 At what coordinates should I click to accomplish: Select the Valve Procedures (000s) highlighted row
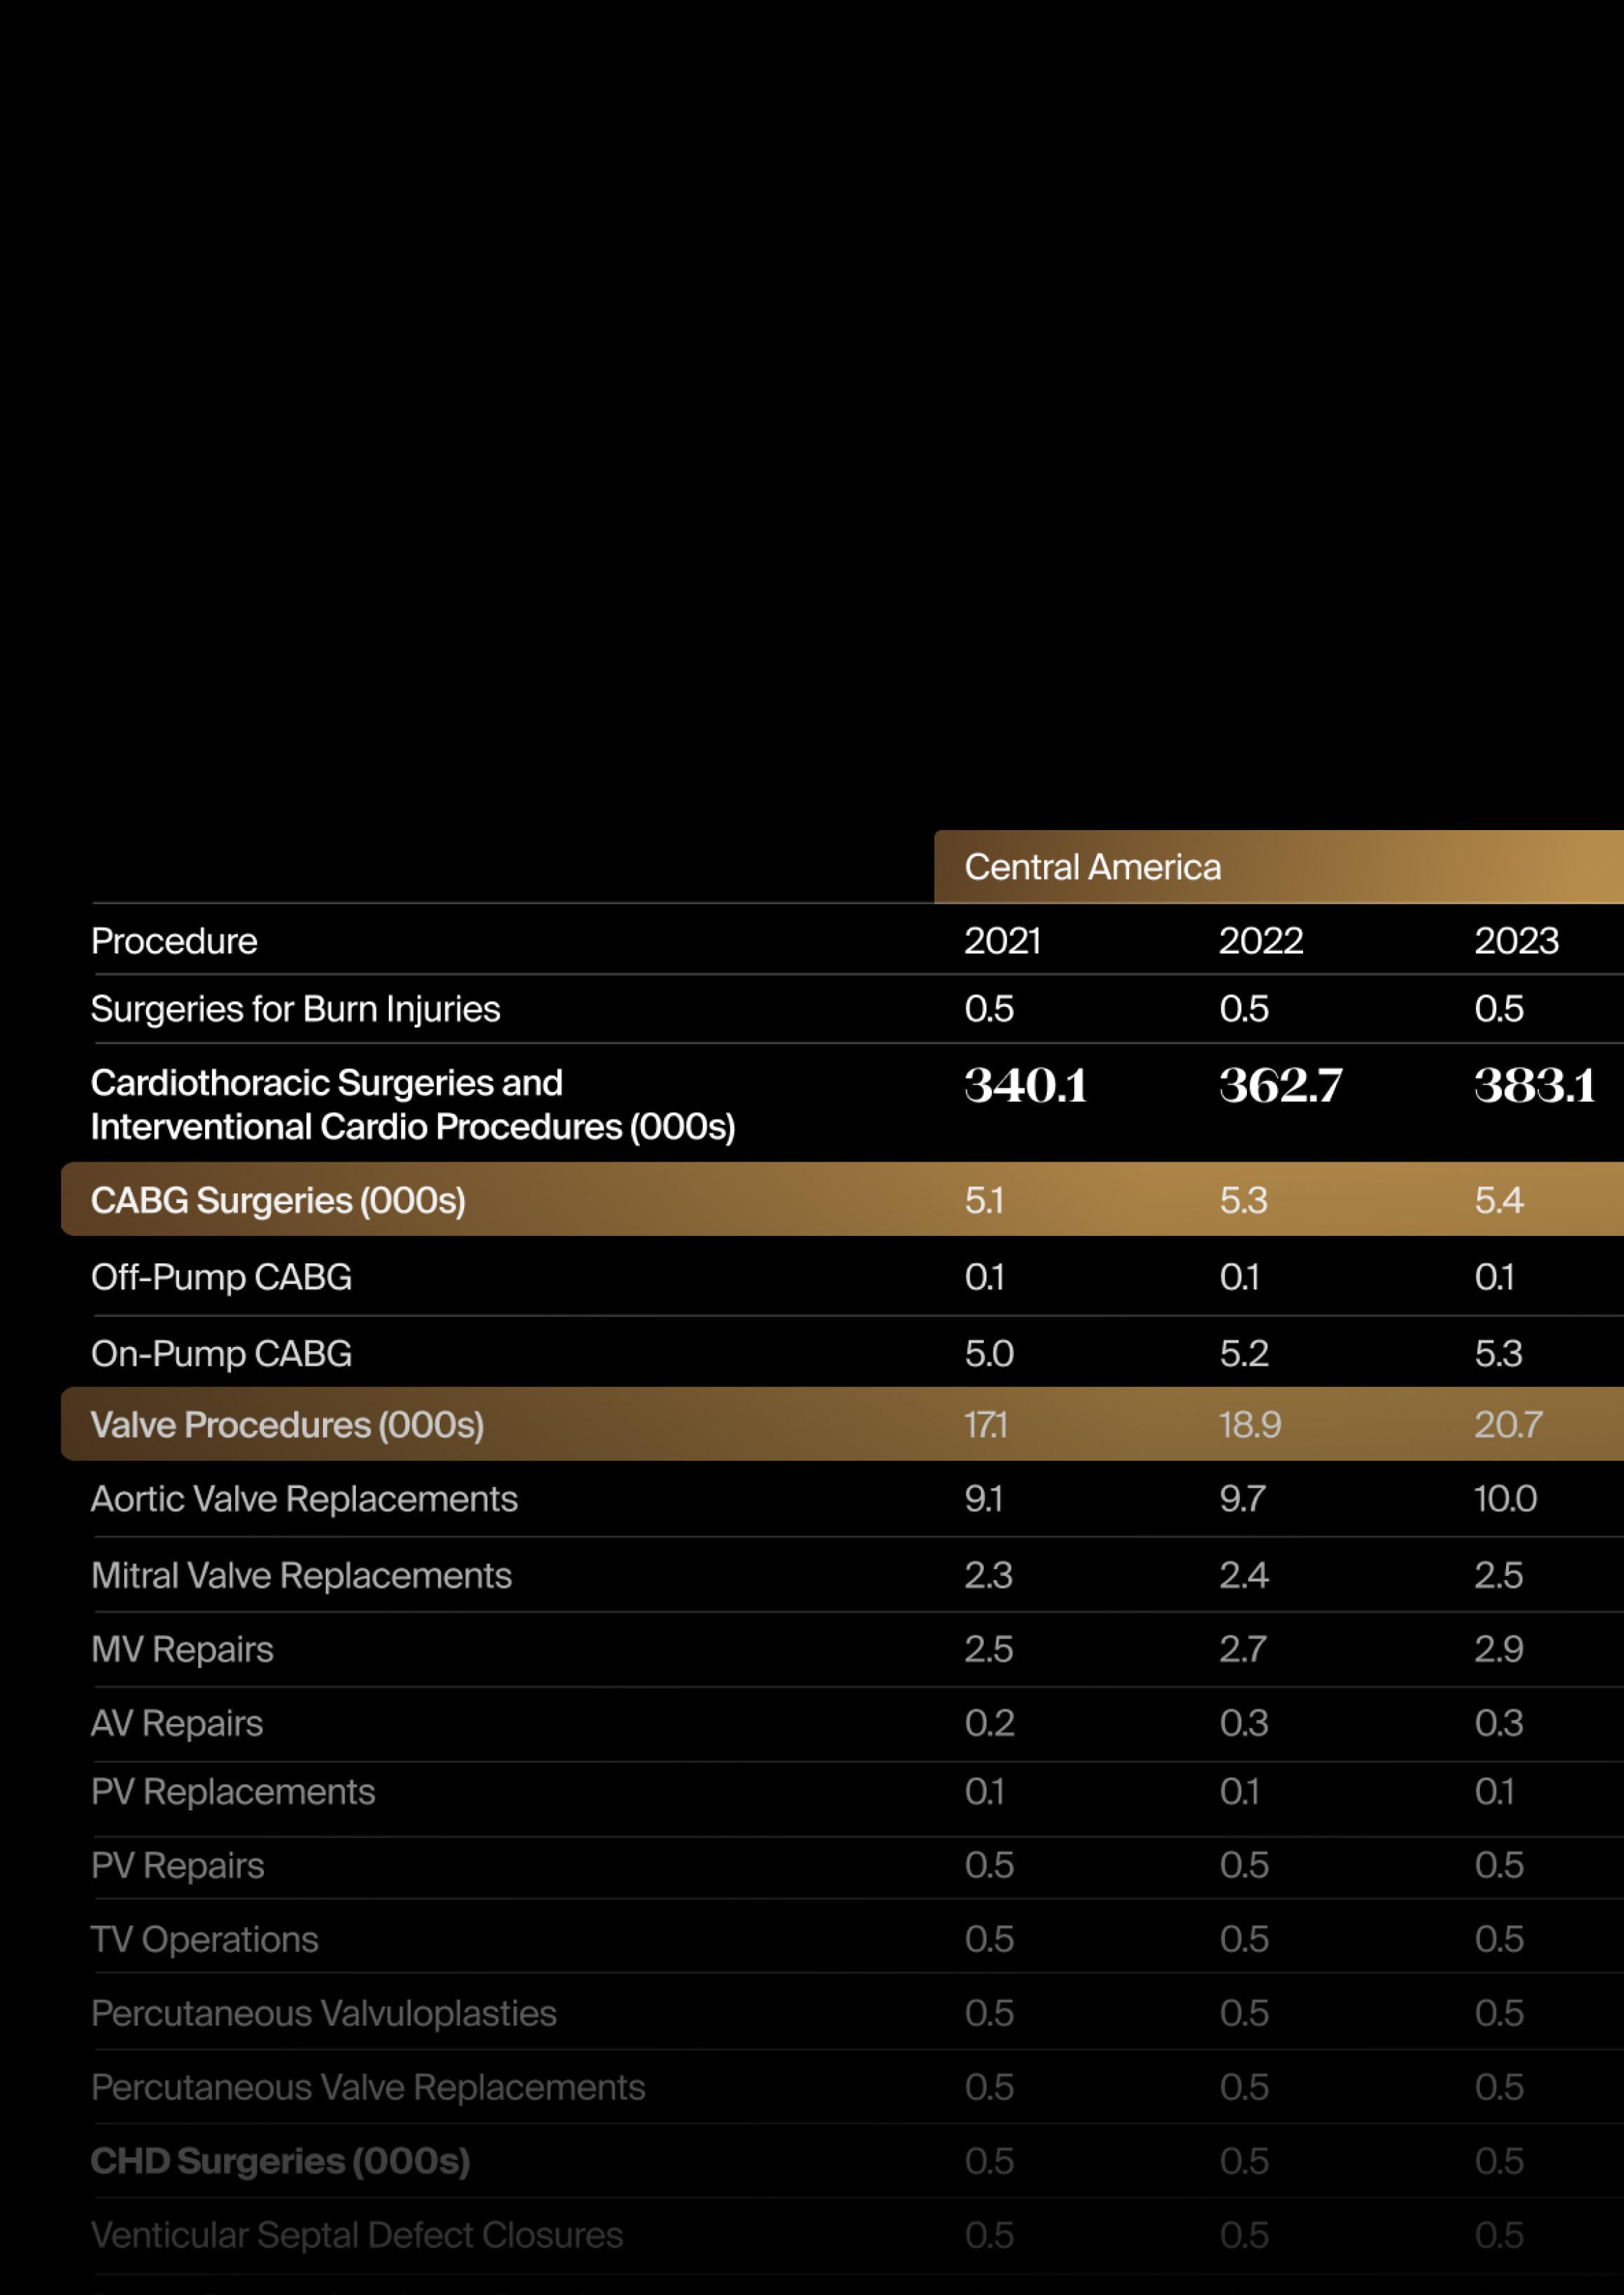point(287,1425)
